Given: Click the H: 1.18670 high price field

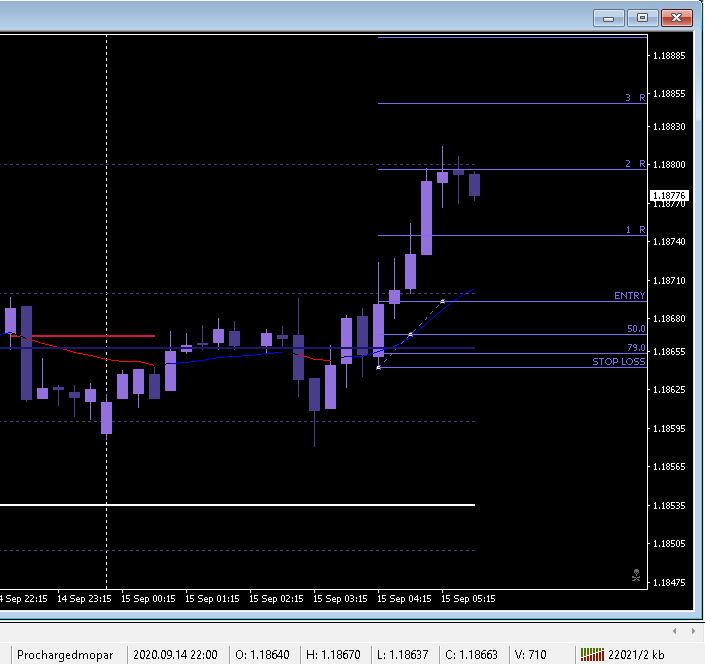Looking at the screenshot, I should pos(333,655).
